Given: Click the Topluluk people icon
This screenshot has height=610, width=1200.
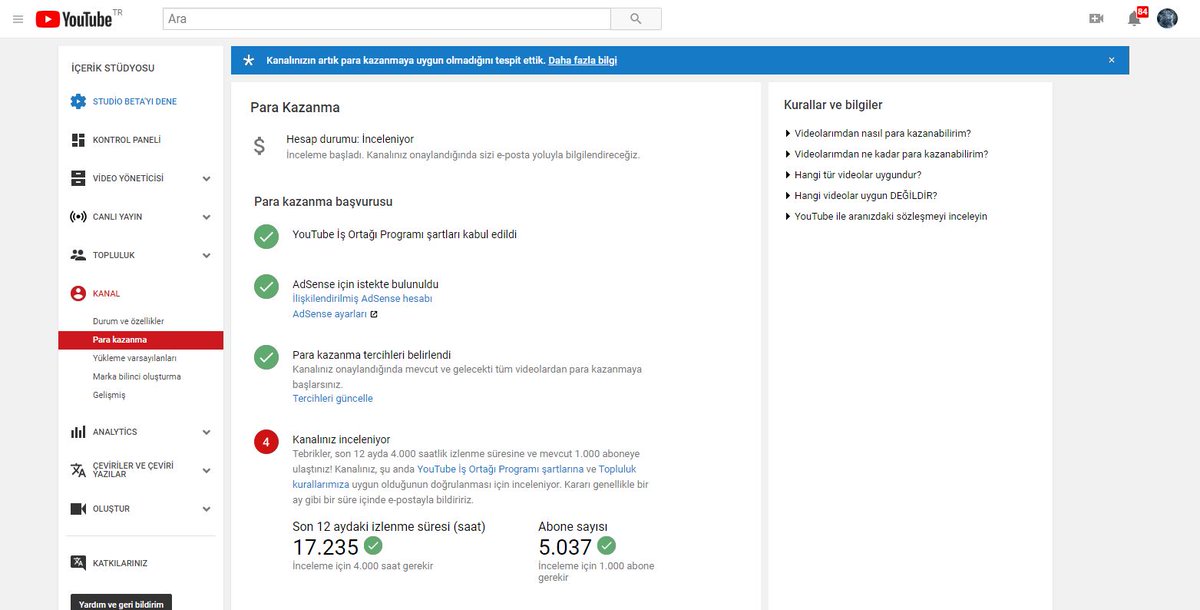Looking at the screenshot, I should 78,255.
